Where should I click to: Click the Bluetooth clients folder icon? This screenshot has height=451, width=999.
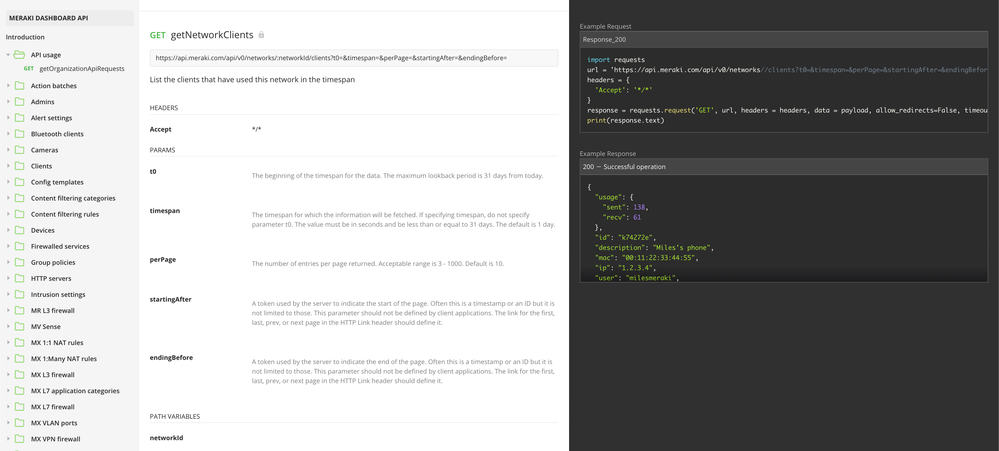tap(19, 134)
